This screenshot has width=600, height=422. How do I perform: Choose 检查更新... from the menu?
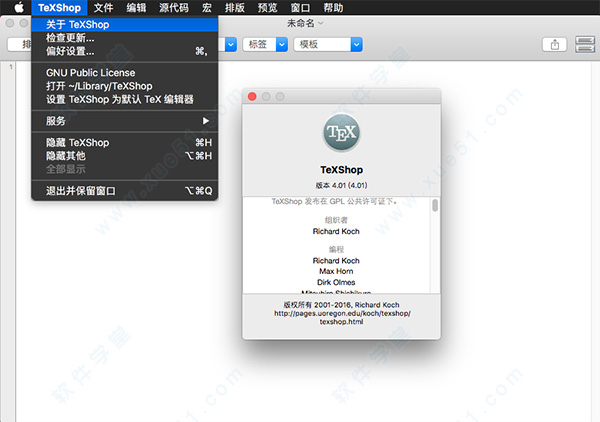click(125, 38)
